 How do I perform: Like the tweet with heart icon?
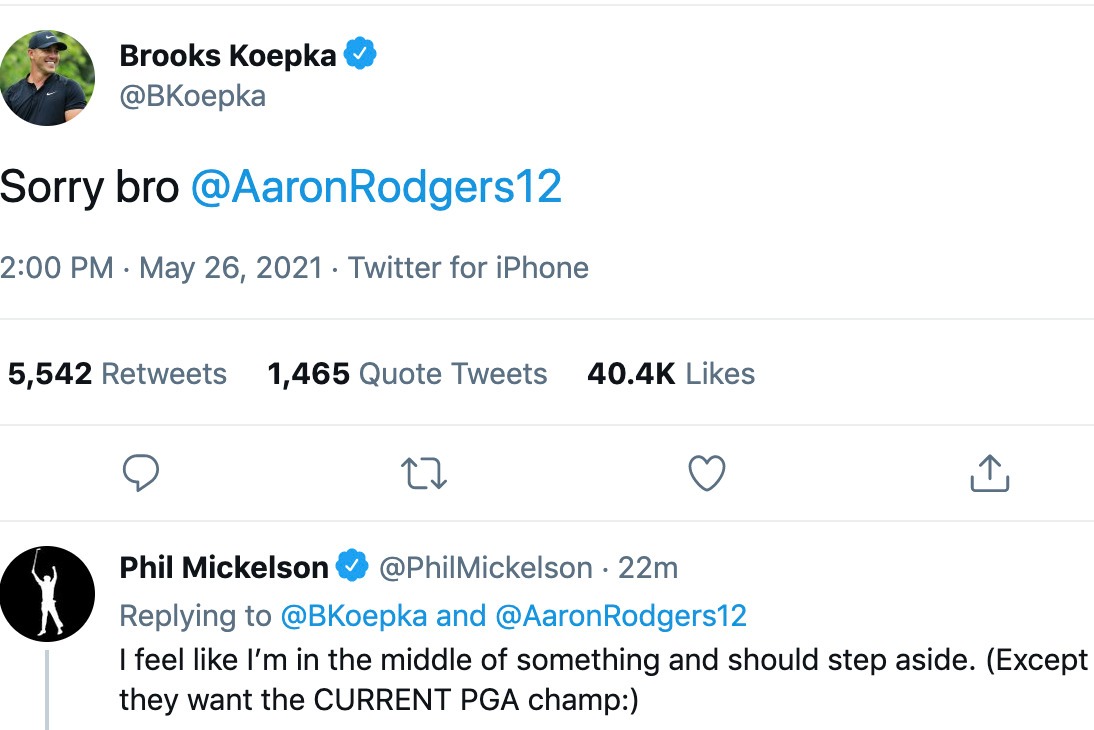[707, 473]
